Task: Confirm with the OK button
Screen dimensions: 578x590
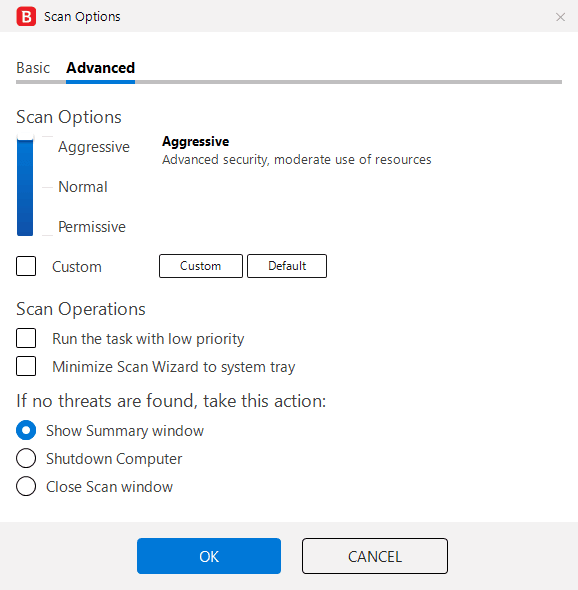Action: pyautogui.click(x=209, y=556)
